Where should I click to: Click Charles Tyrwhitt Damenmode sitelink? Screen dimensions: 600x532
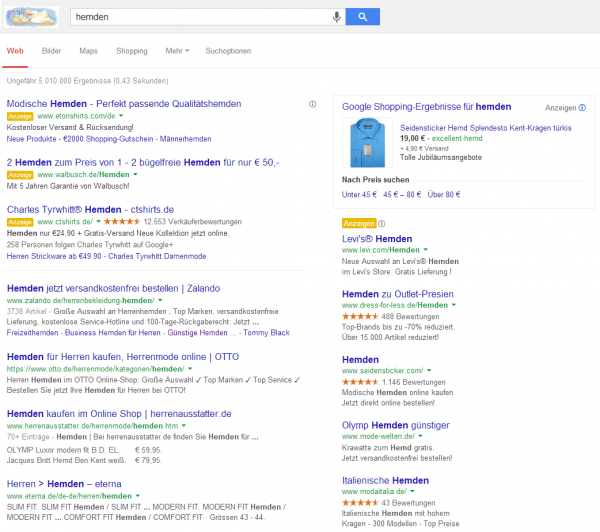tap(157, 256)
